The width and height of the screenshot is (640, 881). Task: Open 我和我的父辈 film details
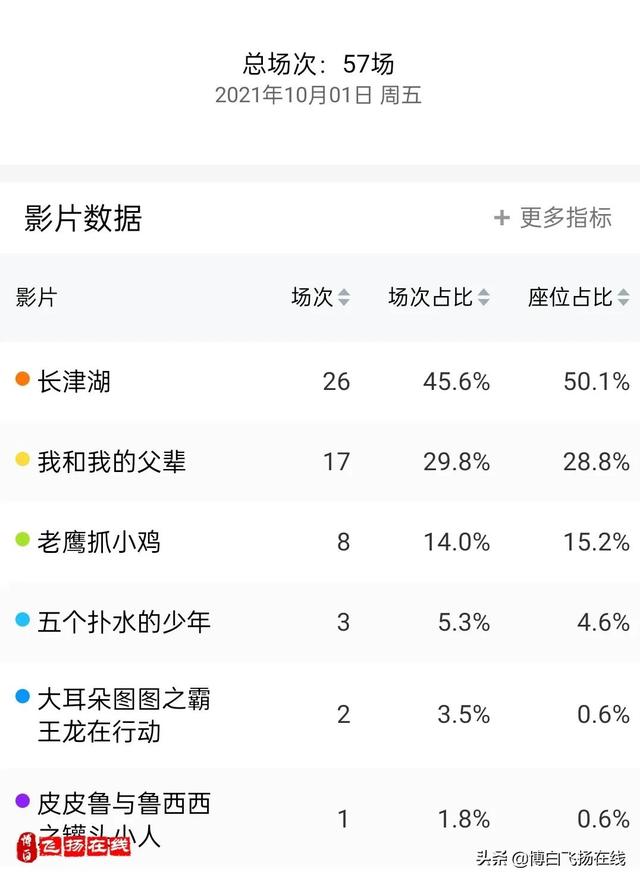point(111,462)
